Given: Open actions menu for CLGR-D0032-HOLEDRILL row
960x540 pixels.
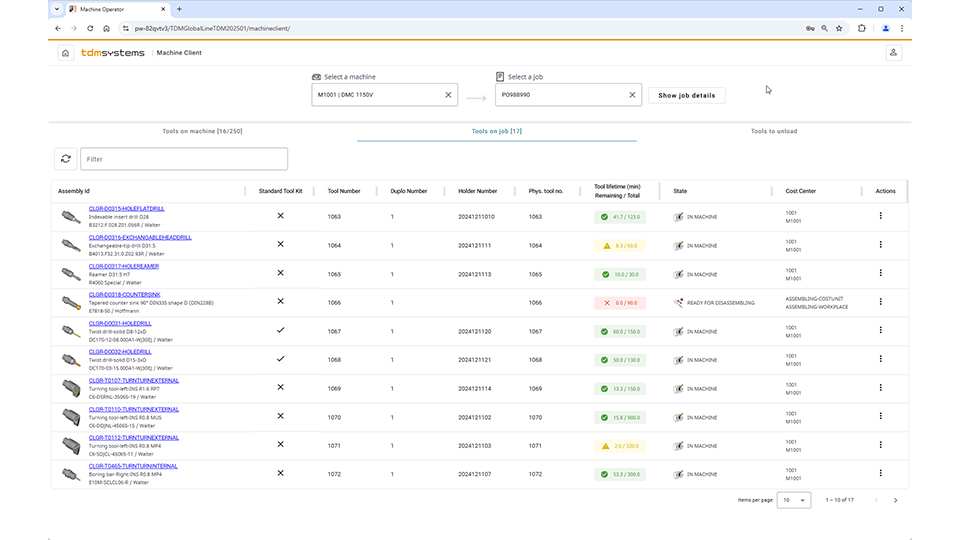Looking at the screenshot, I should [880, 359].
